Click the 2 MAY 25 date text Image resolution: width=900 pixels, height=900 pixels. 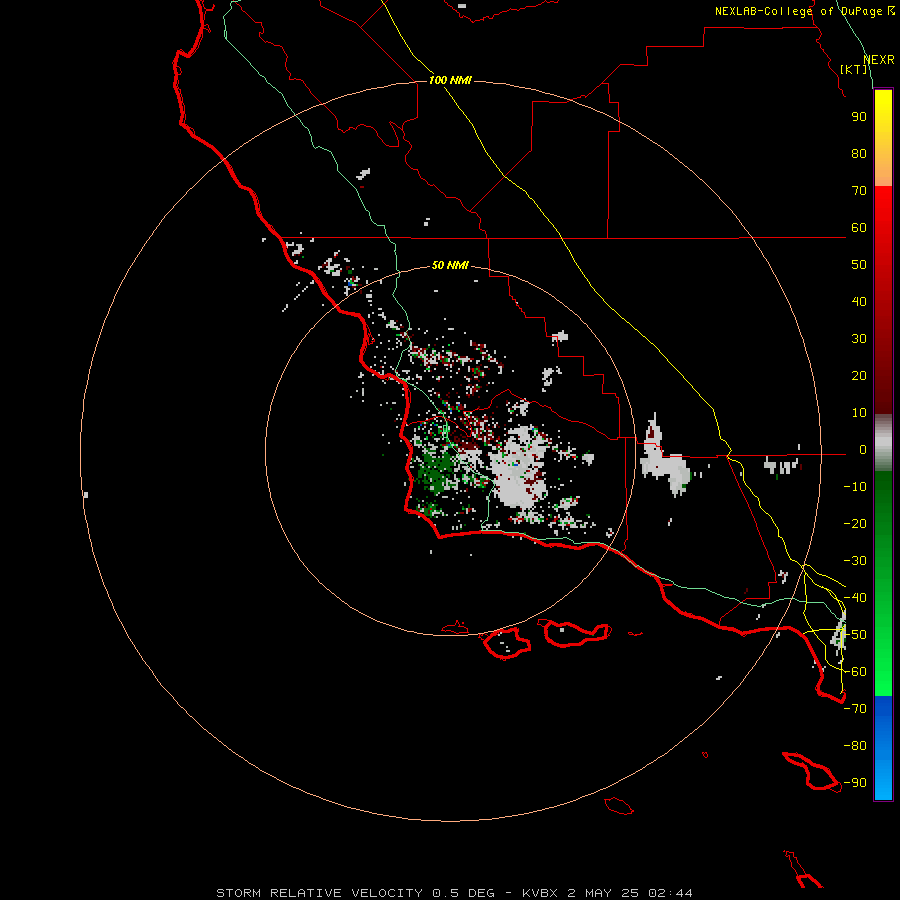[x=603, y=893]
